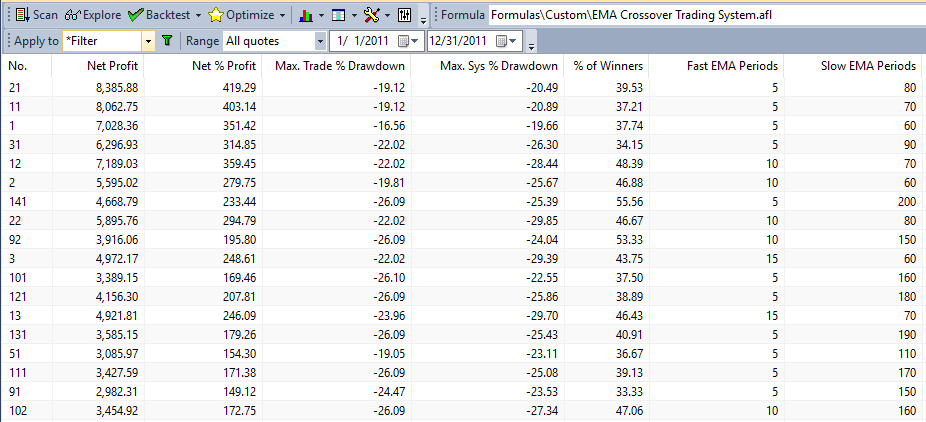Viewport: 926px width, 422px height.
Task: Open the settings wrench tools icon
Action: click(x=371, y=15)
